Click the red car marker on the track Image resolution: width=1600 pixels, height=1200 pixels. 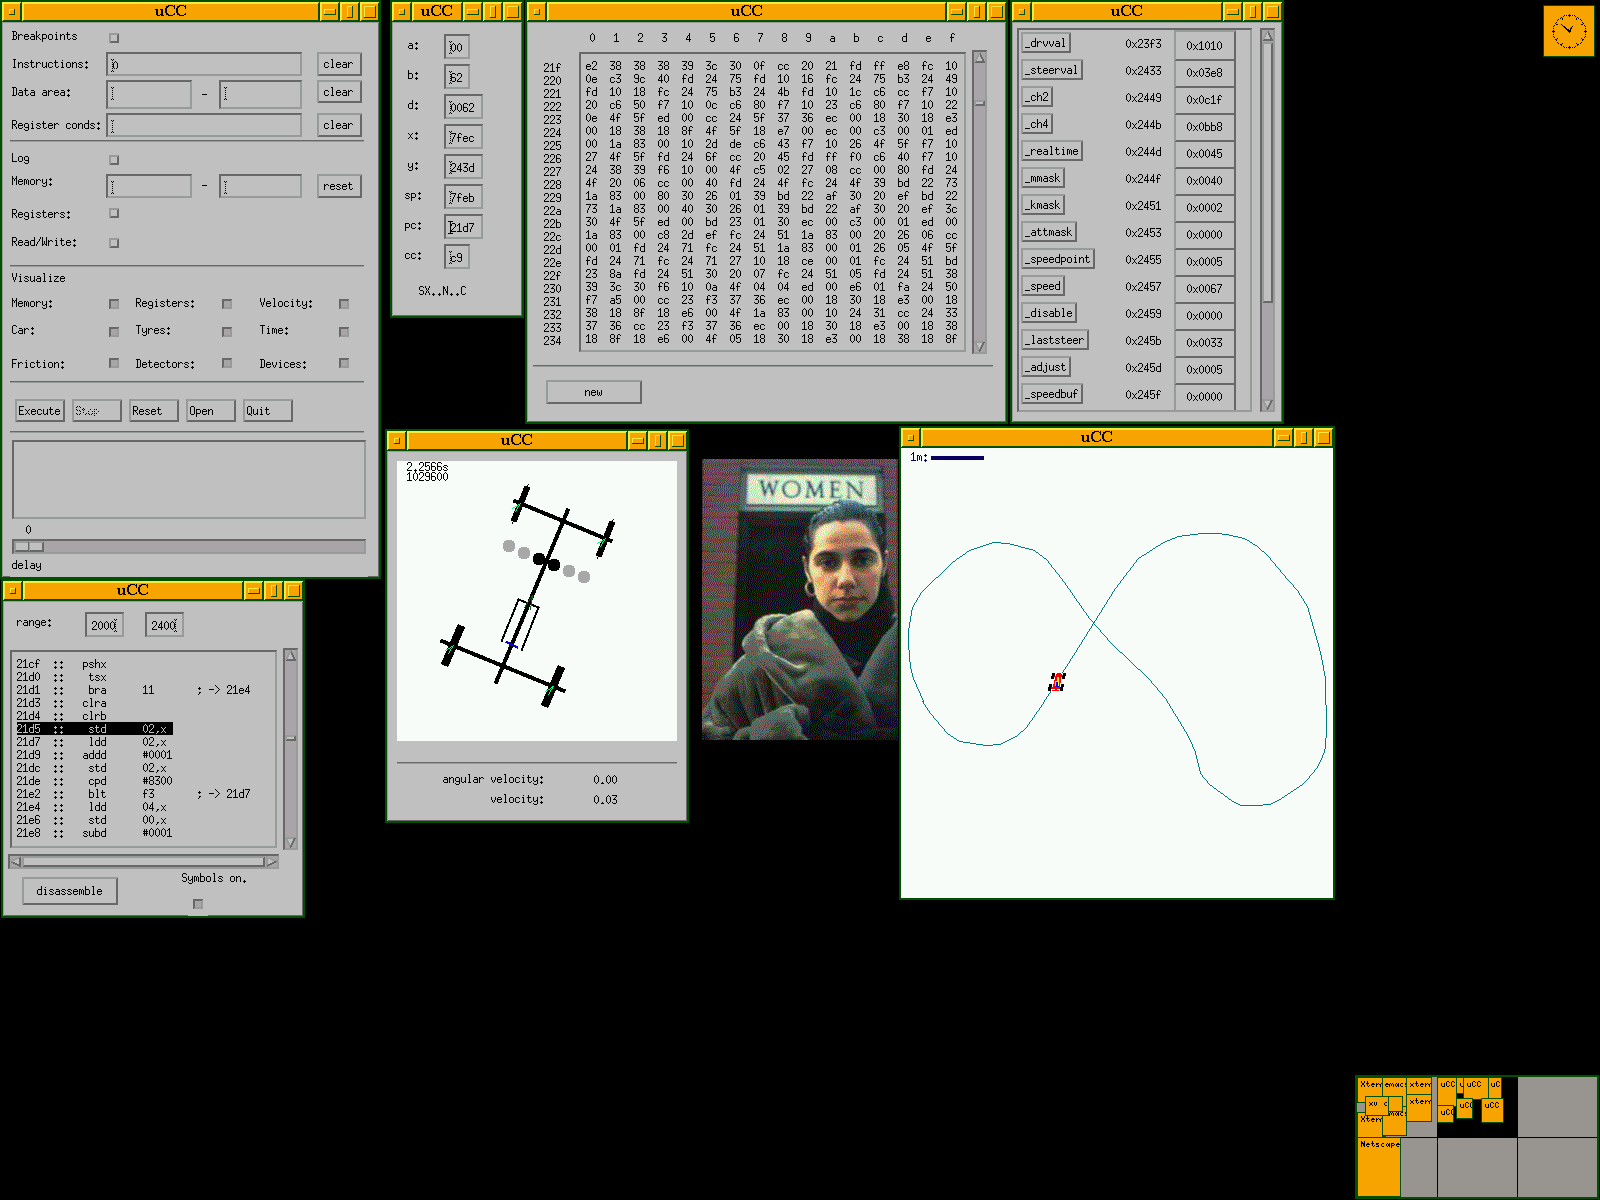click(1057, 682)
